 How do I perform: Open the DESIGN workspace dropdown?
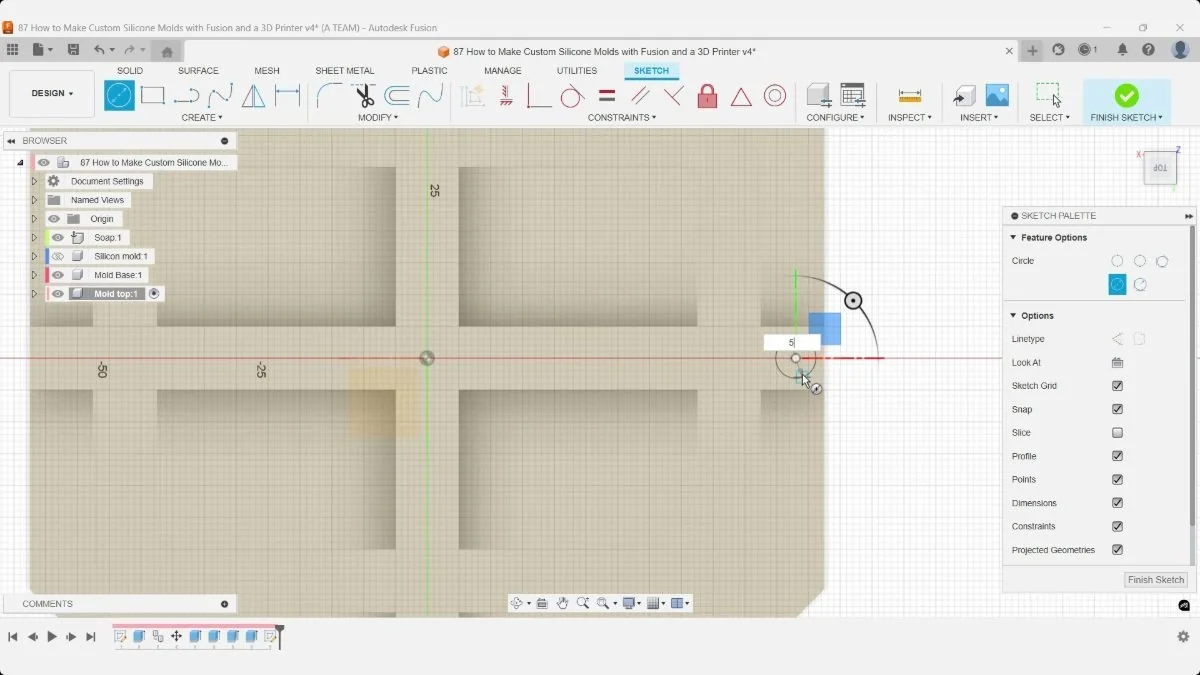[x=52, y=93]
